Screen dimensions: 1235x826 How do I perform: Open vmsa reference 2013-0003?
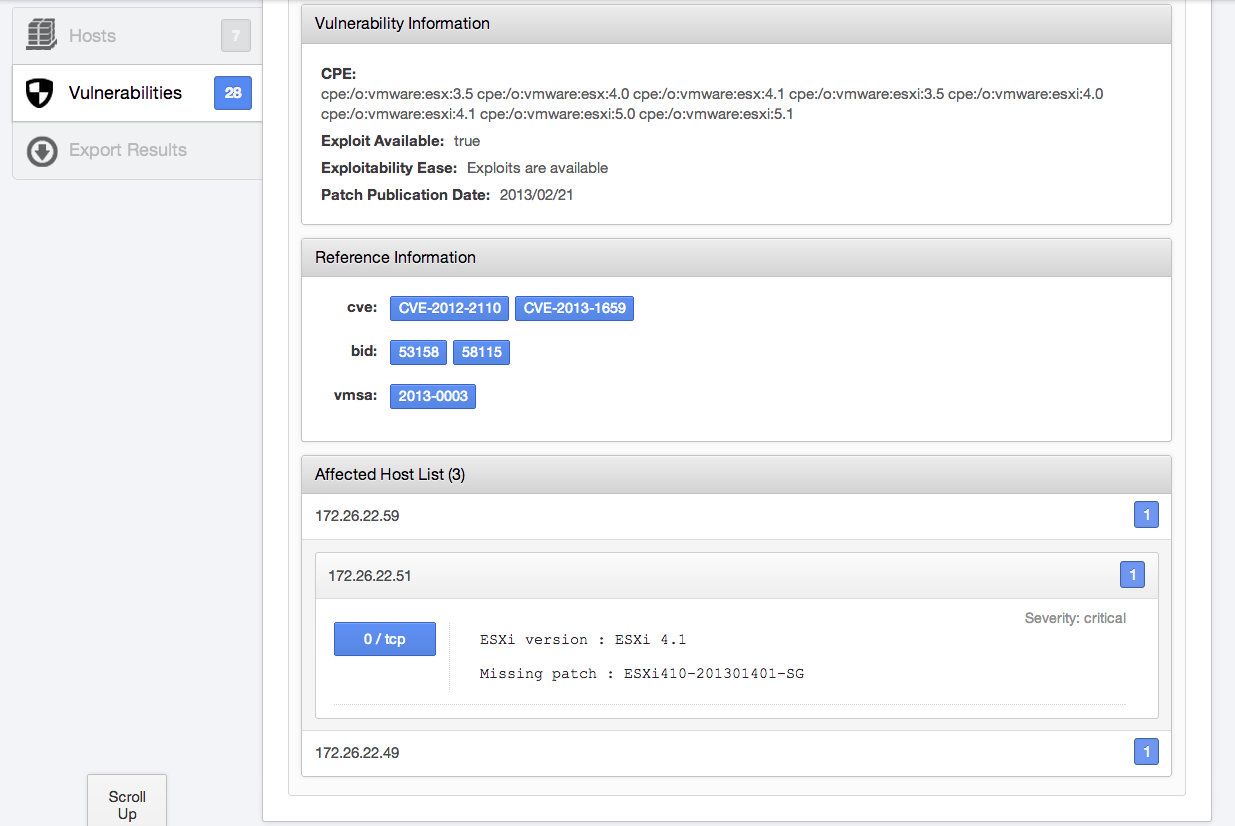(433, 396)
